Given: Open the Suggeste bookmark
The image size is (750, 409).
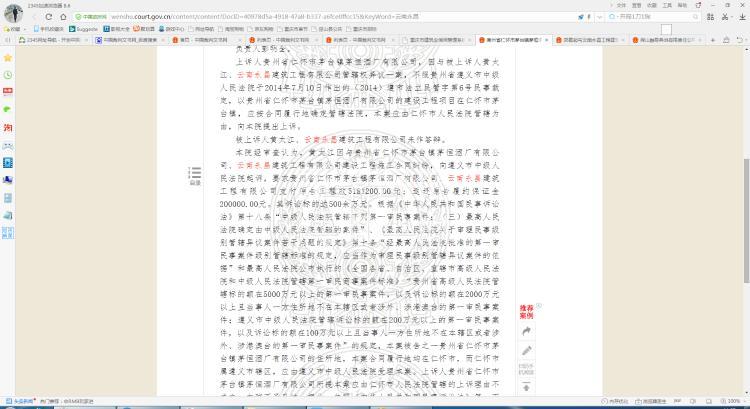Looking at the screenshot, I should pos(84,29).
